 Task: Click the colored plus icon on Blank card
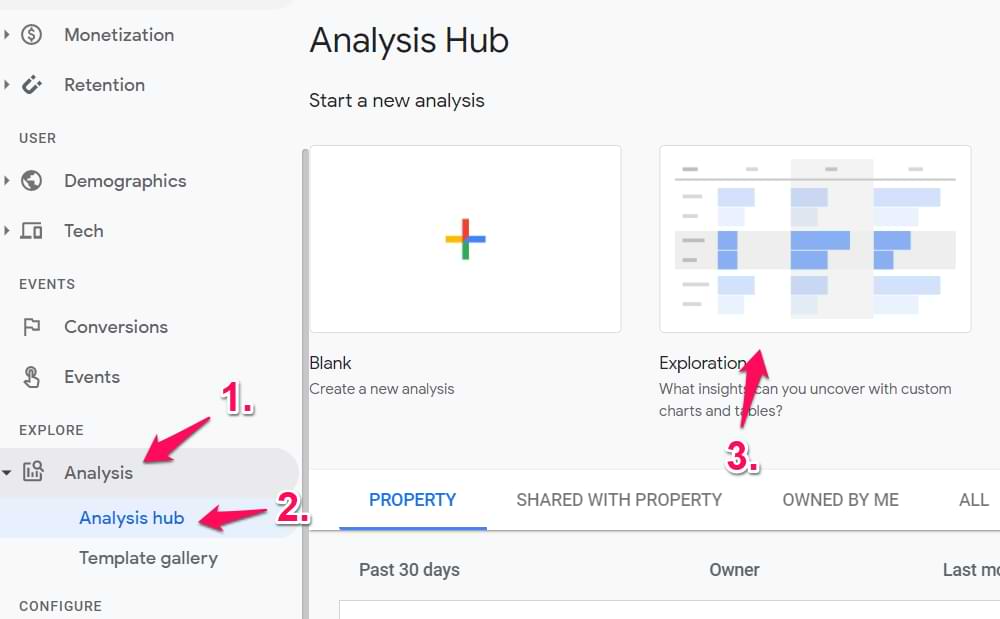[x=465, y=238]
